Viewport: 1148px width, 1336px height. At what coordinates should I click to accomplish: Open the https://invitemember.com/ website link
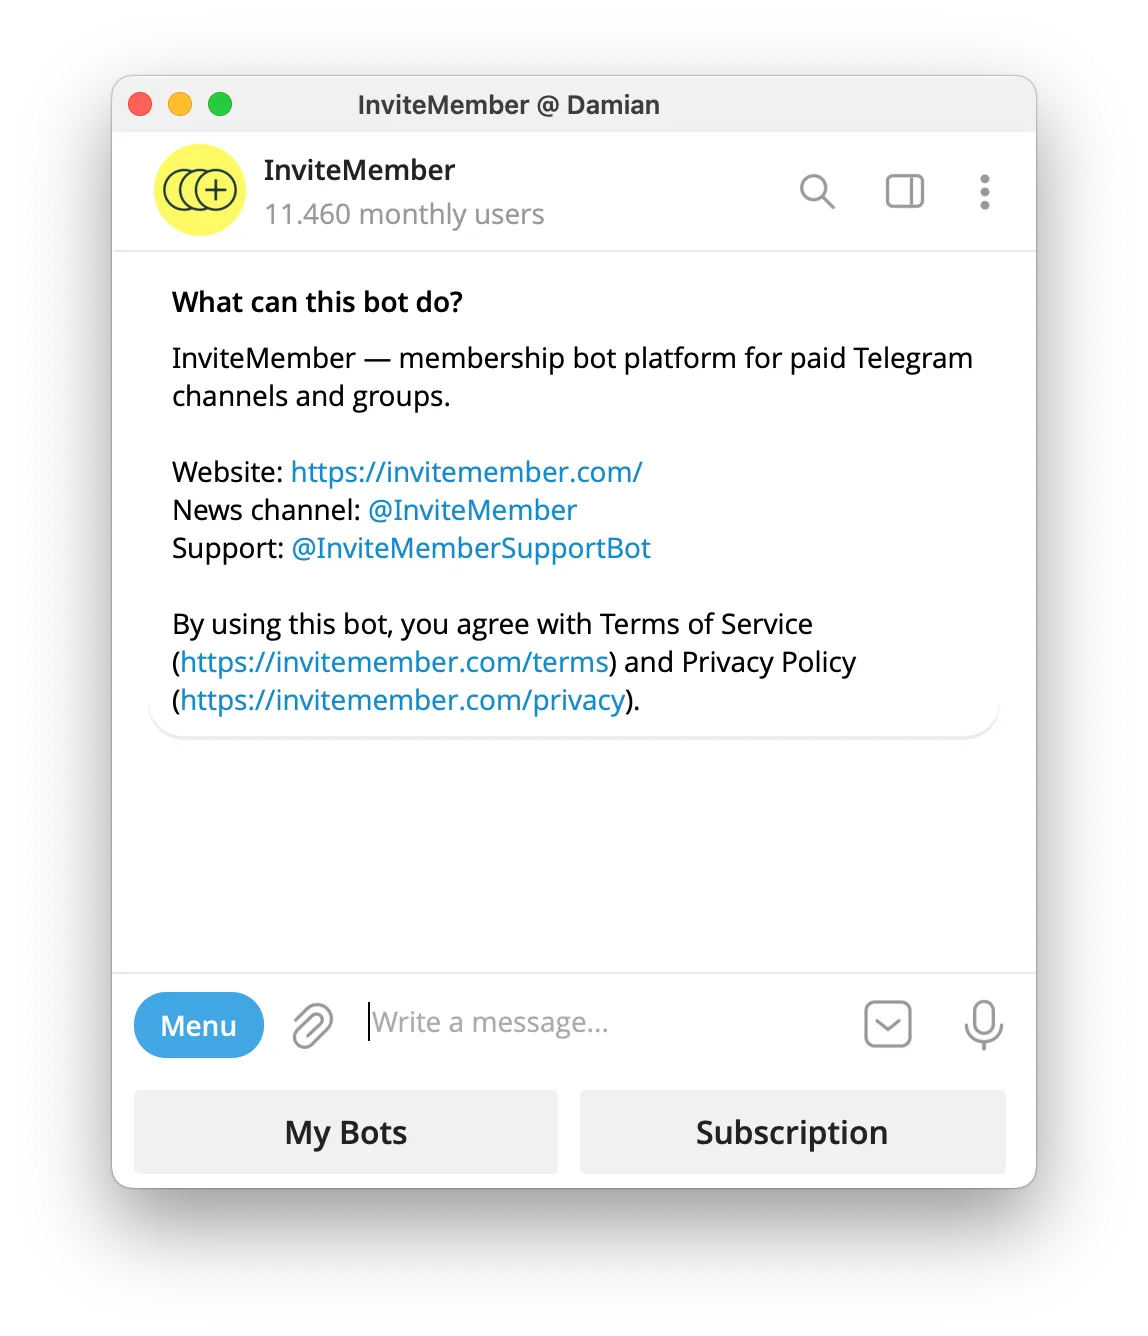[467, 472]
